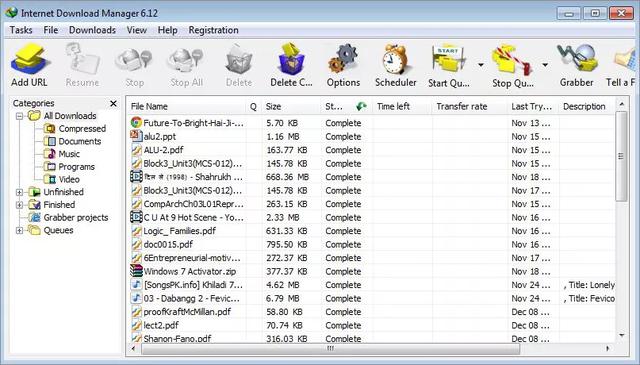The image size is (640, 365).
Task: Click the music icon of [SongsPK.info] Khiladi
Action: pyautogui.click(x=136, y=285)
